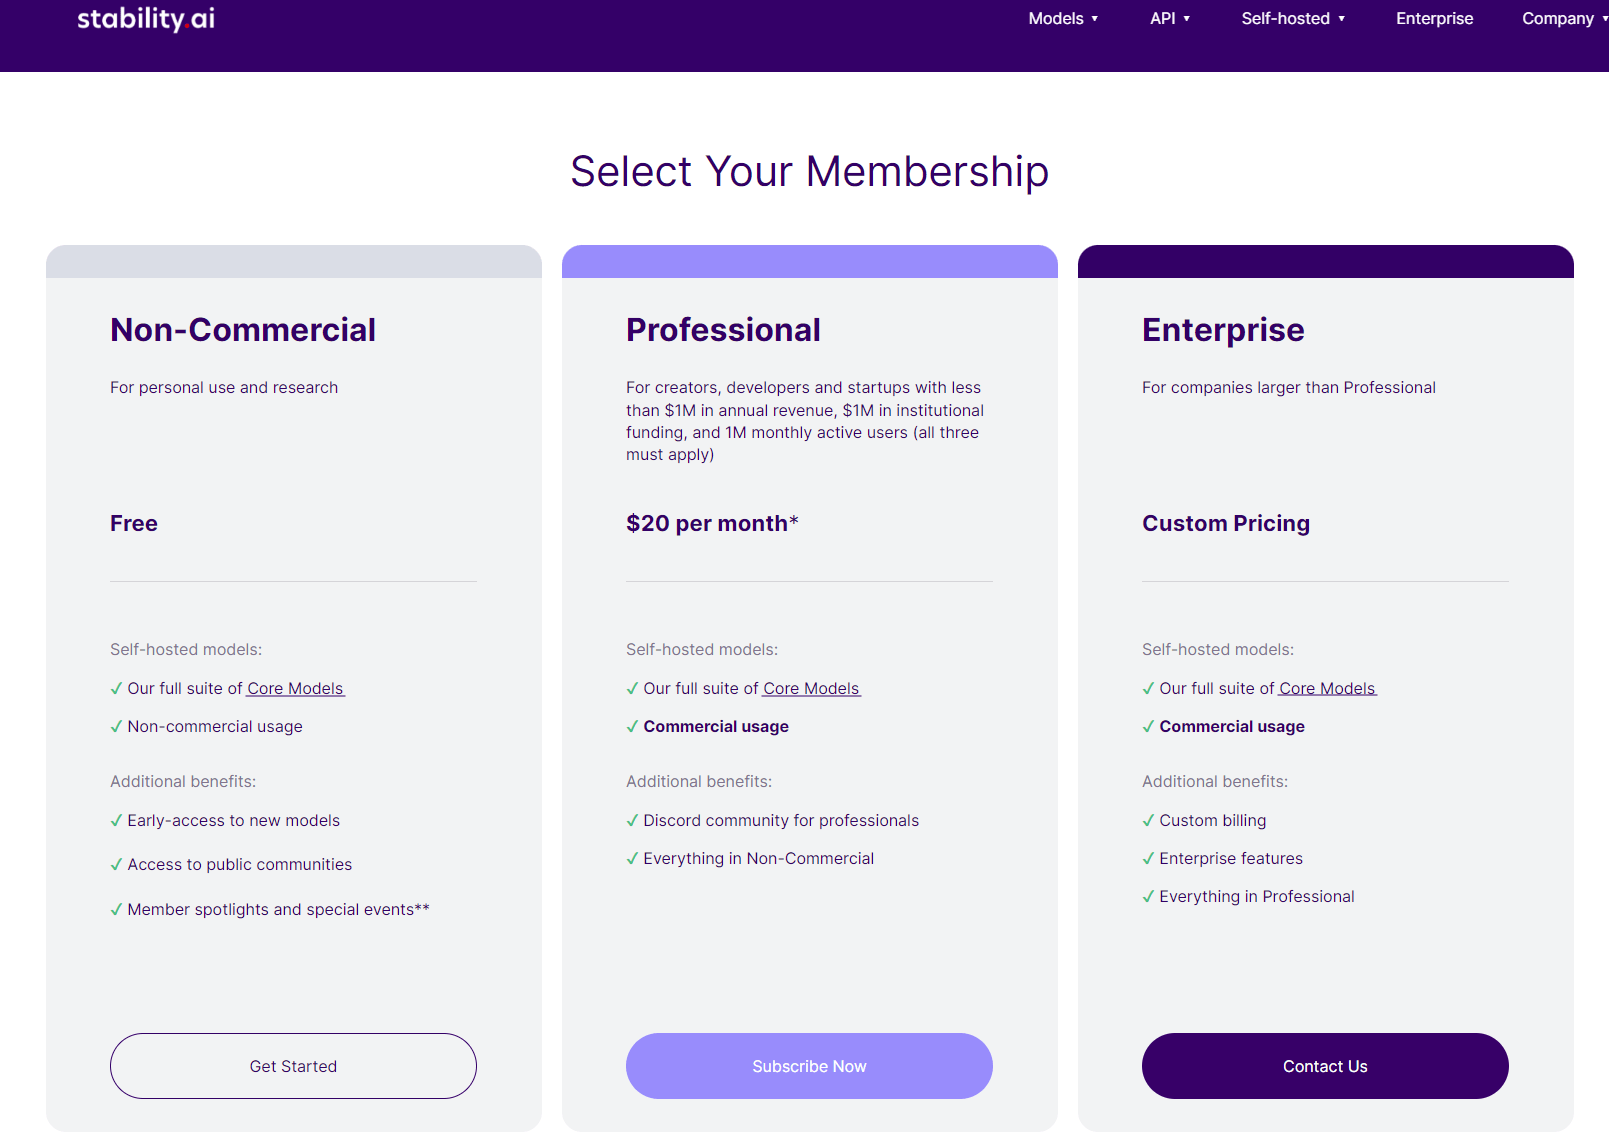This screenshot has width=1609, height=1133.
Task: Open Core Models link in Professional plan
Action: (811, 689)
